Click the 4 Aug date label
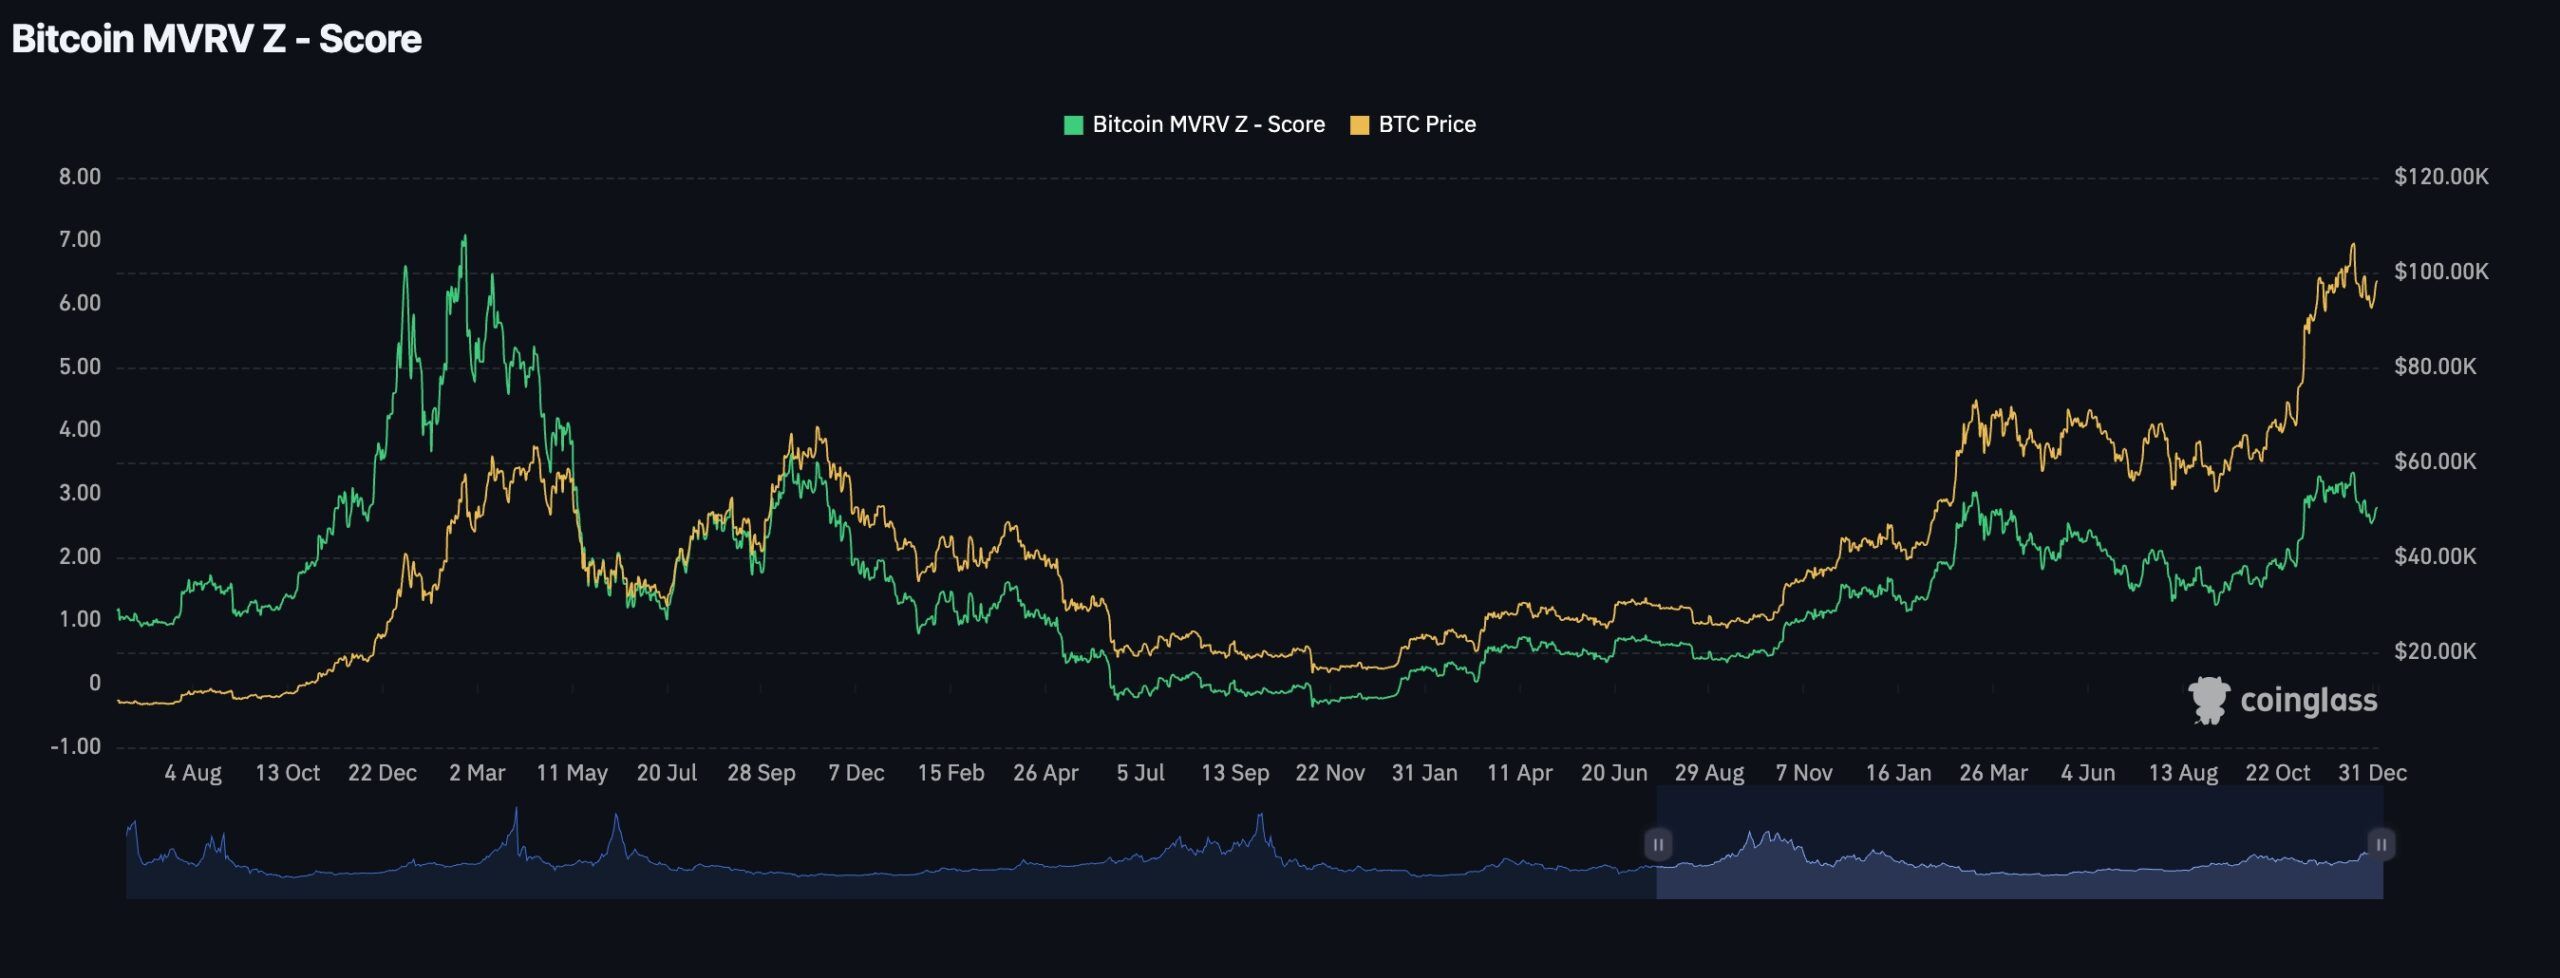The image size is (2560, 978). click(x=193, y=773)
